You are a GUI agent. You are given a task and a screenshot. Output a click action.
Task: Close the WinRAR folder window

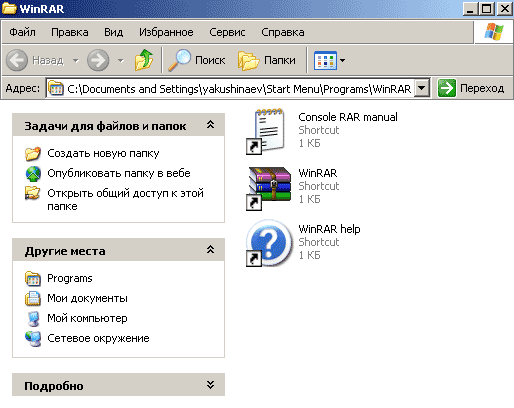505,9
